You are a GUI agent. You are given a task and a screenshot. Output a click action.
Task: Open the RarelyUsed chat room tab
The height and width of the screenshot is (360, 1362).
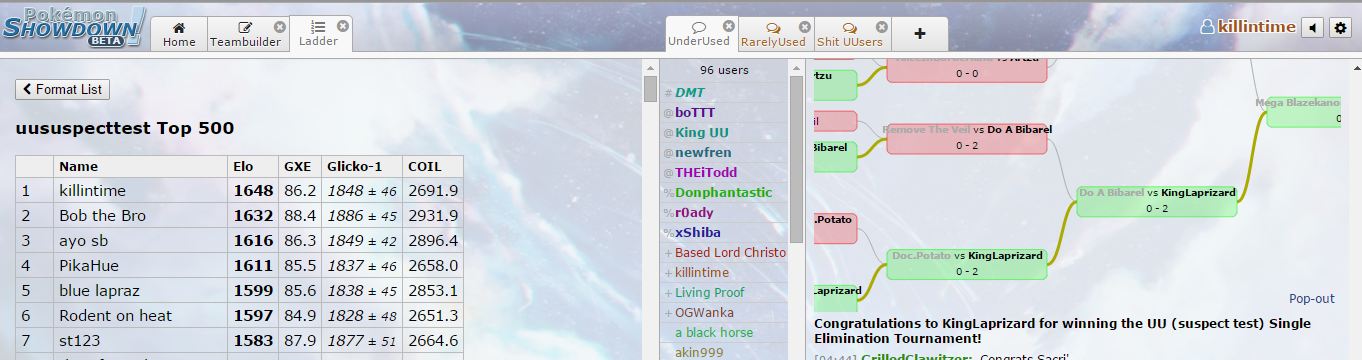point(773,34)
